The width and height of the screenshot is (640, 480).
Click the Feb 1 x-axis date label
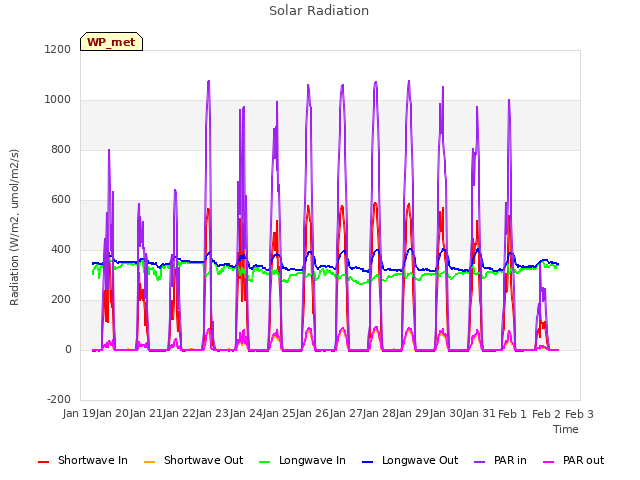pyautogui.click(x=513, y=414)
